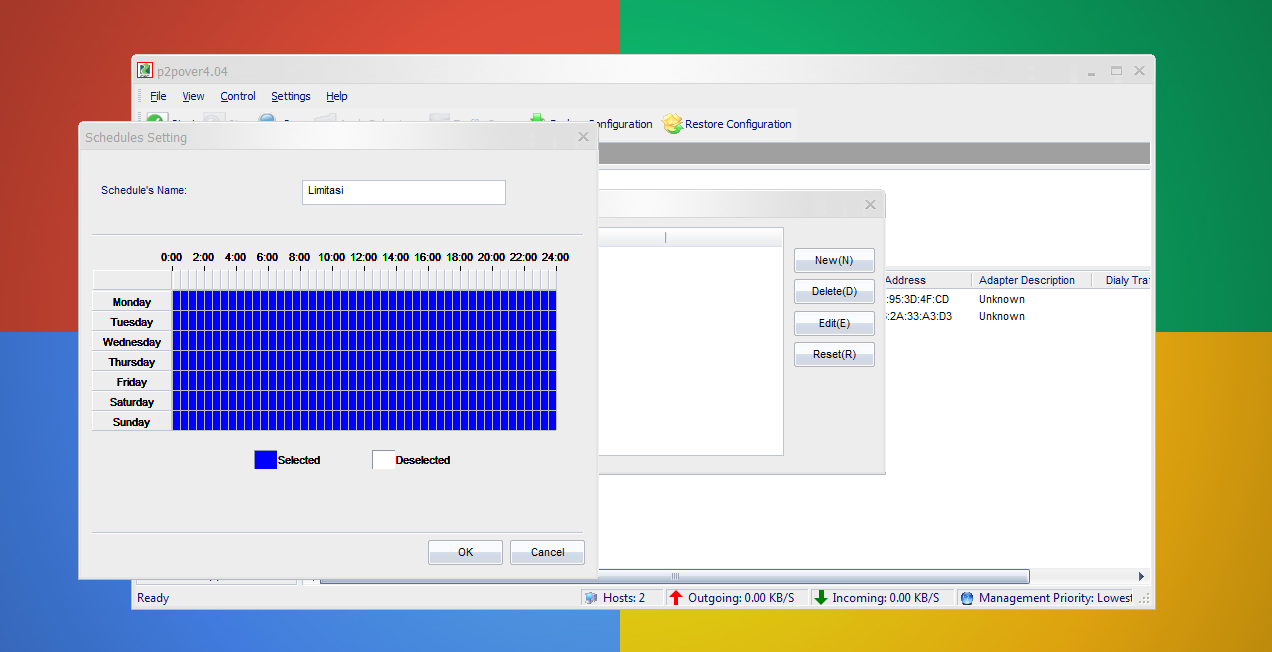Click the Hosts computer icon in status bar
The image size is (1272, 652).
point(591,598)
